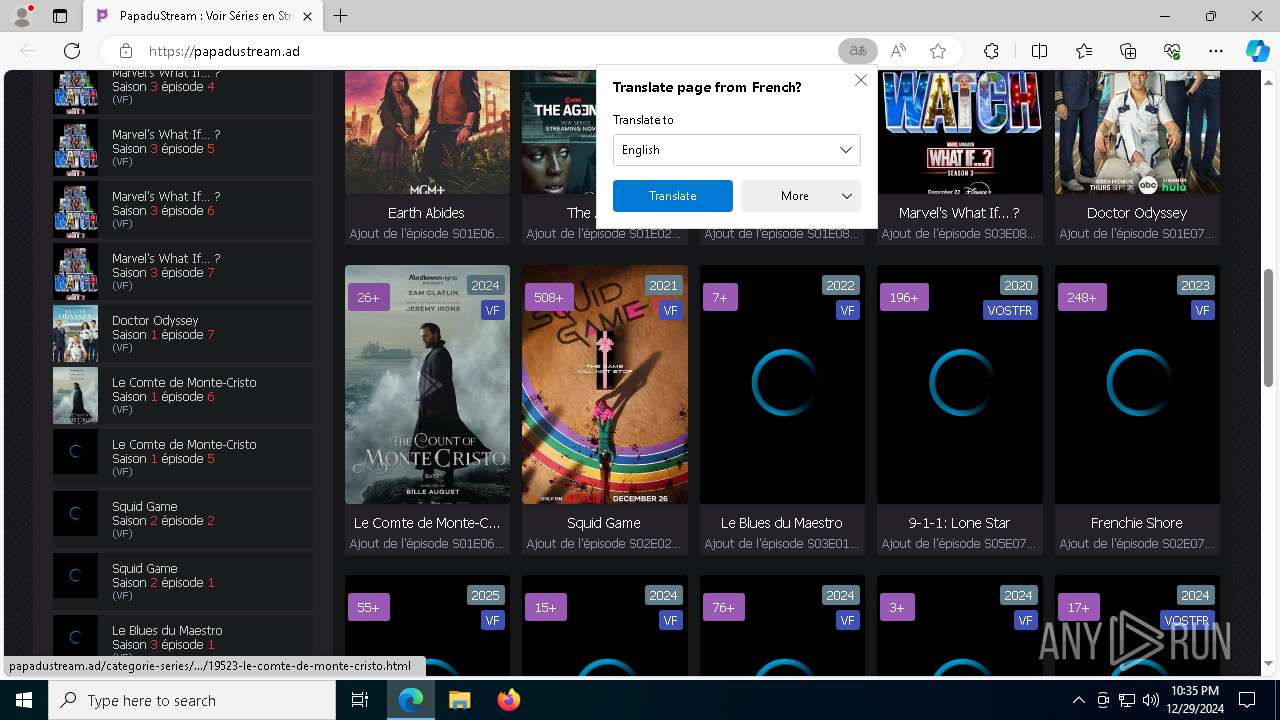Toggle Split screen icon

tap(1039, 51)
